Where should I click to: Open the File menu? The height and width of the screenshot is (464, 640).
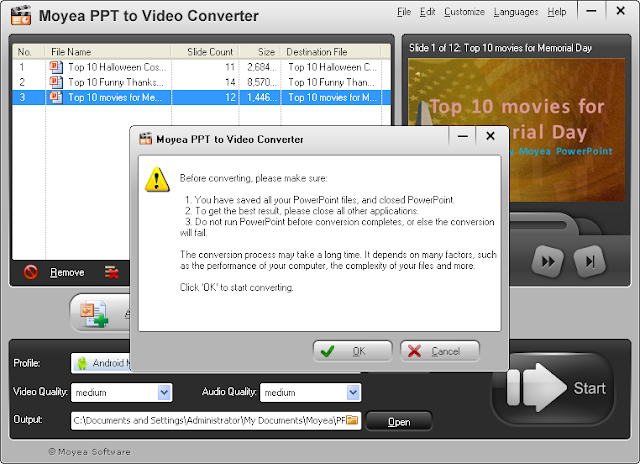tap(404, 12)
